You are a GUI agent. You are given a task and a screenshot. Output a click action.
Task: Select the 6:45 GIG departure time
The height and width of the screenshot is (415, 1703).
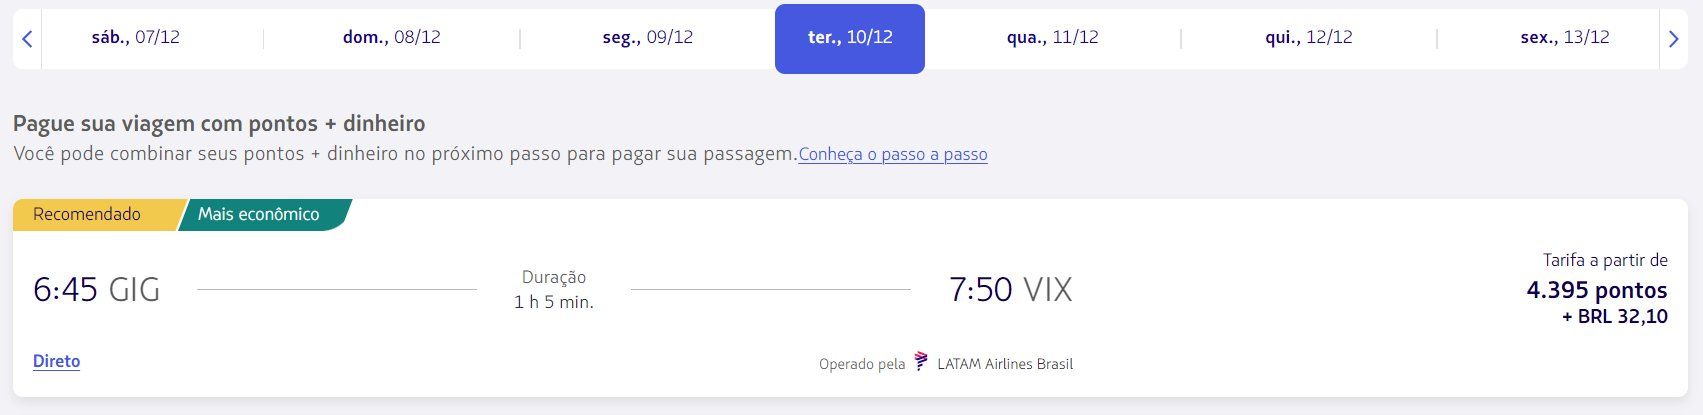pyautogui.click(x=97, y=290)
